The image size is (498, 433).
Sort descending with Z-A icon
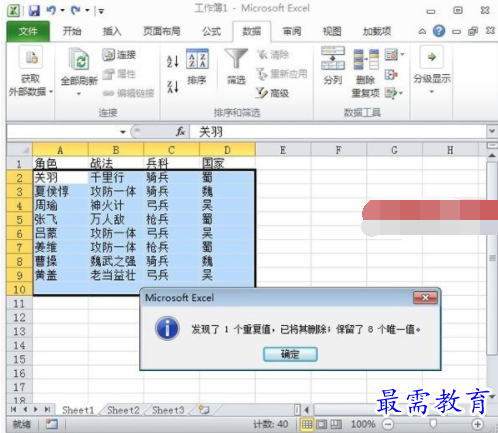pos(173,87)
